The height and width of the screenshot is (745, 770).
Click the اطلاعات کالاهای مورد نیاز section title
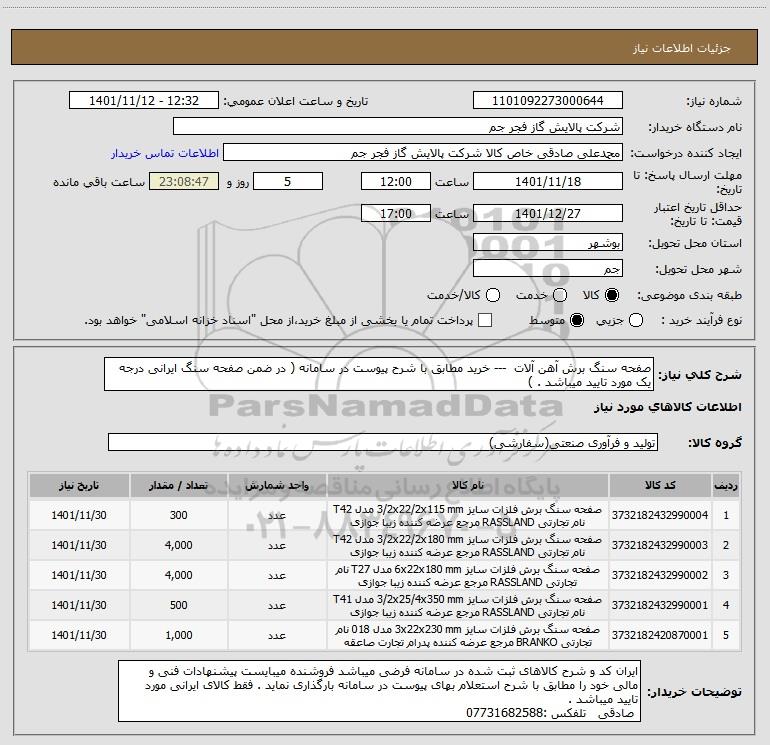(667, 408)
